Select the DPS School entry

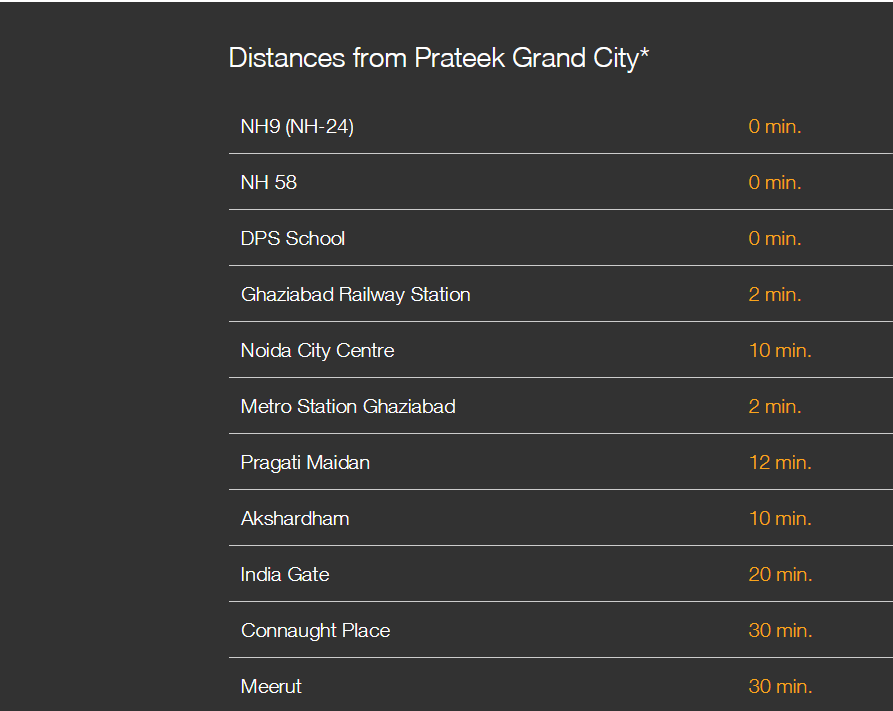(x=293, y=239)
